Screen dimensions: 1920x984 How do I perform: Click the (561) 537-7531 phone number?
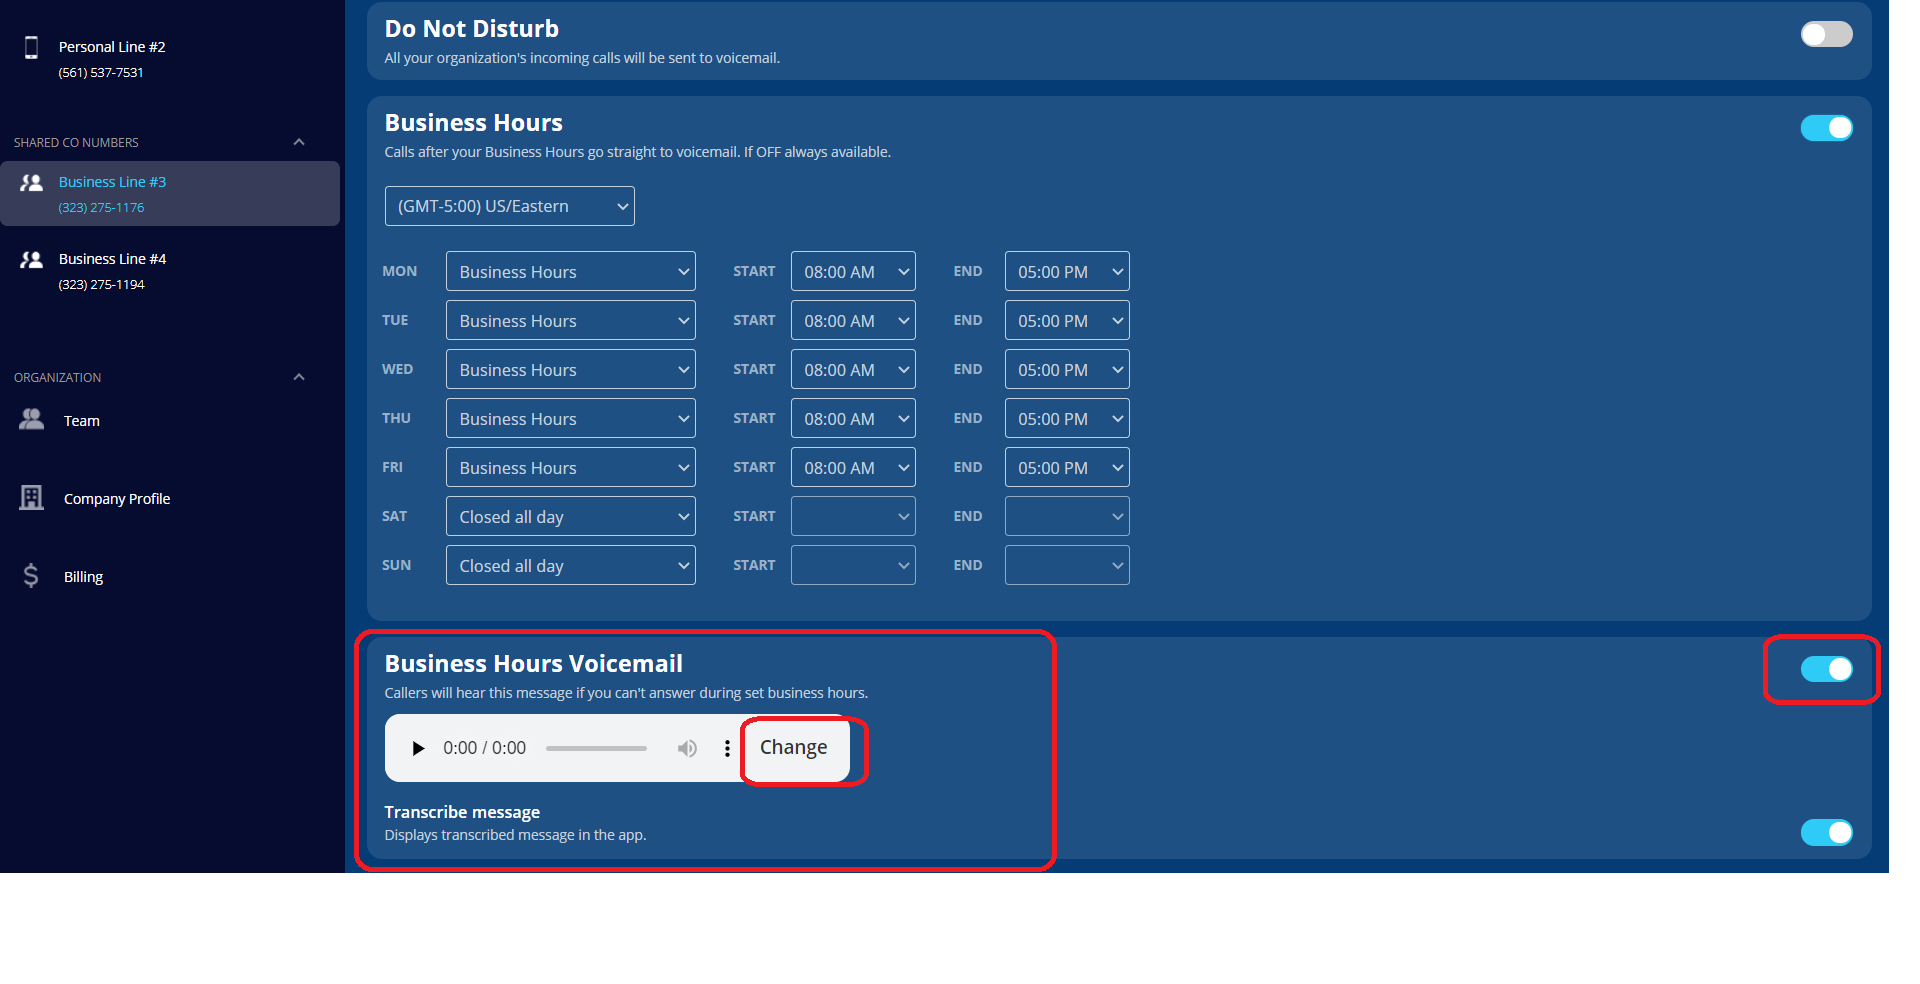(x=101, y=73)
